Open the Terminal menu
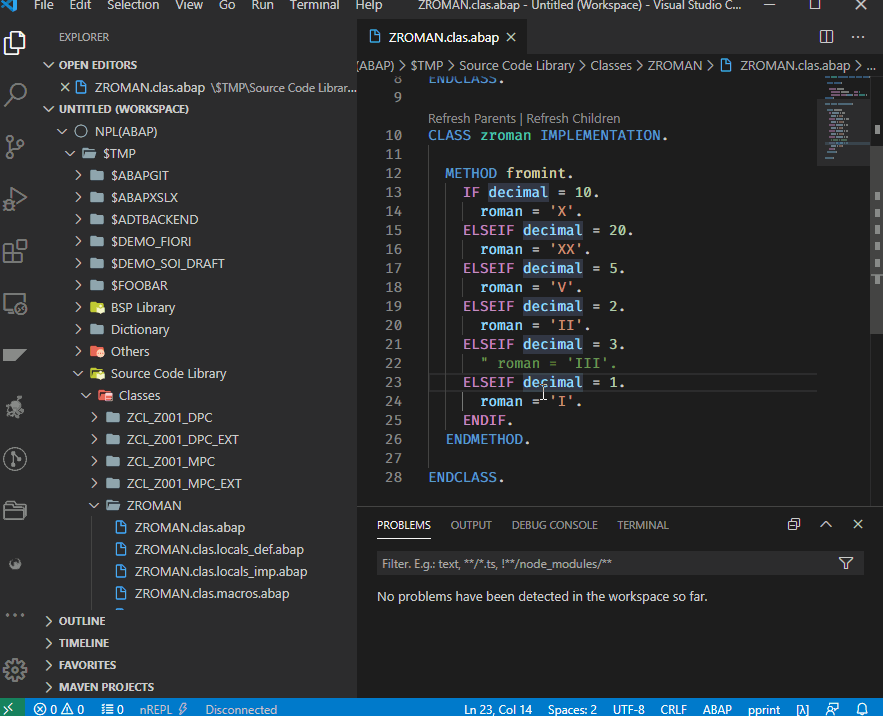Image resolution: width=883 pixels, height=716 pixels. [x=314, y=6]
